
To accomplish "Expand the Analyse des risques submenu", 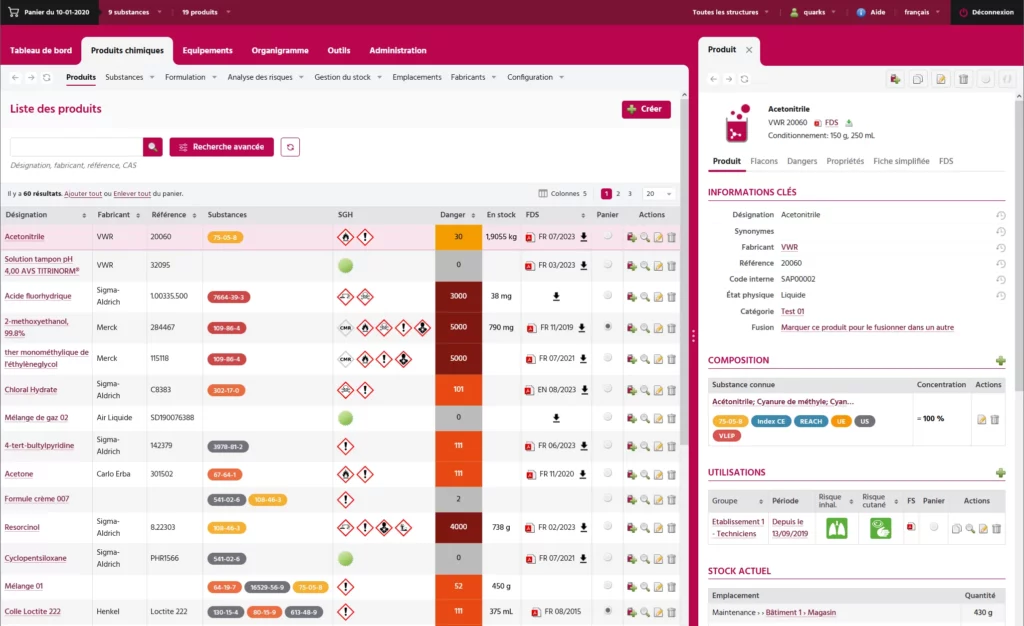I will [x=265, y=77].
